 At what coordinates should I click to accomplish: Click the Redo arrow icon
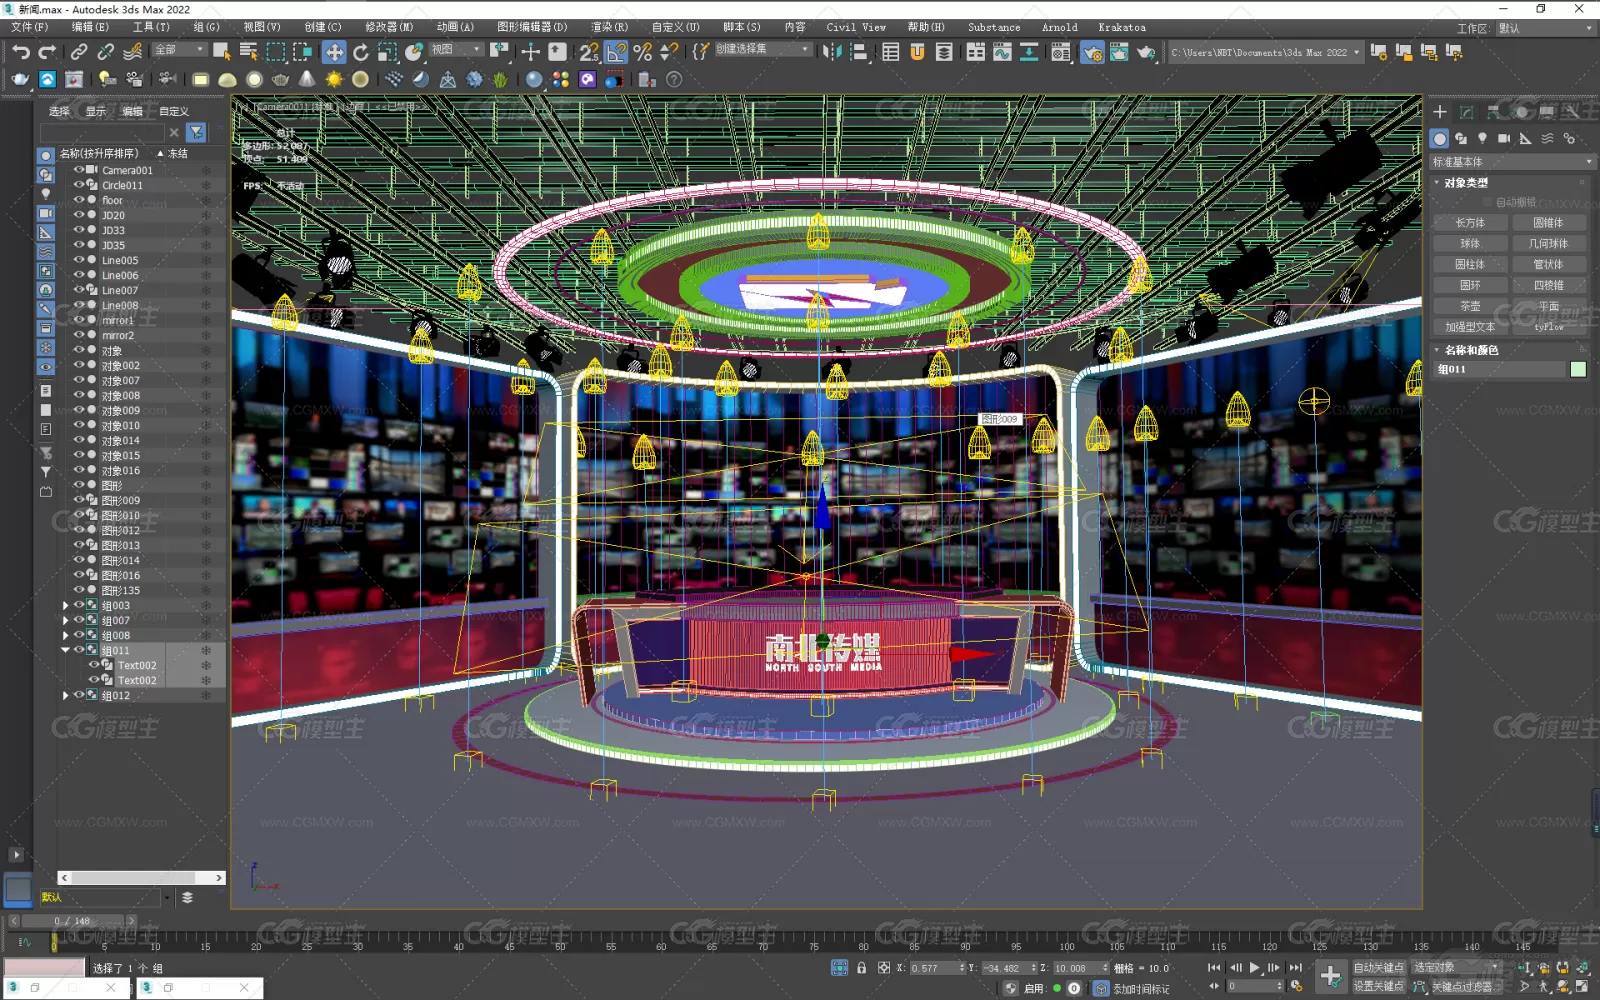click(x=47, y=52)
